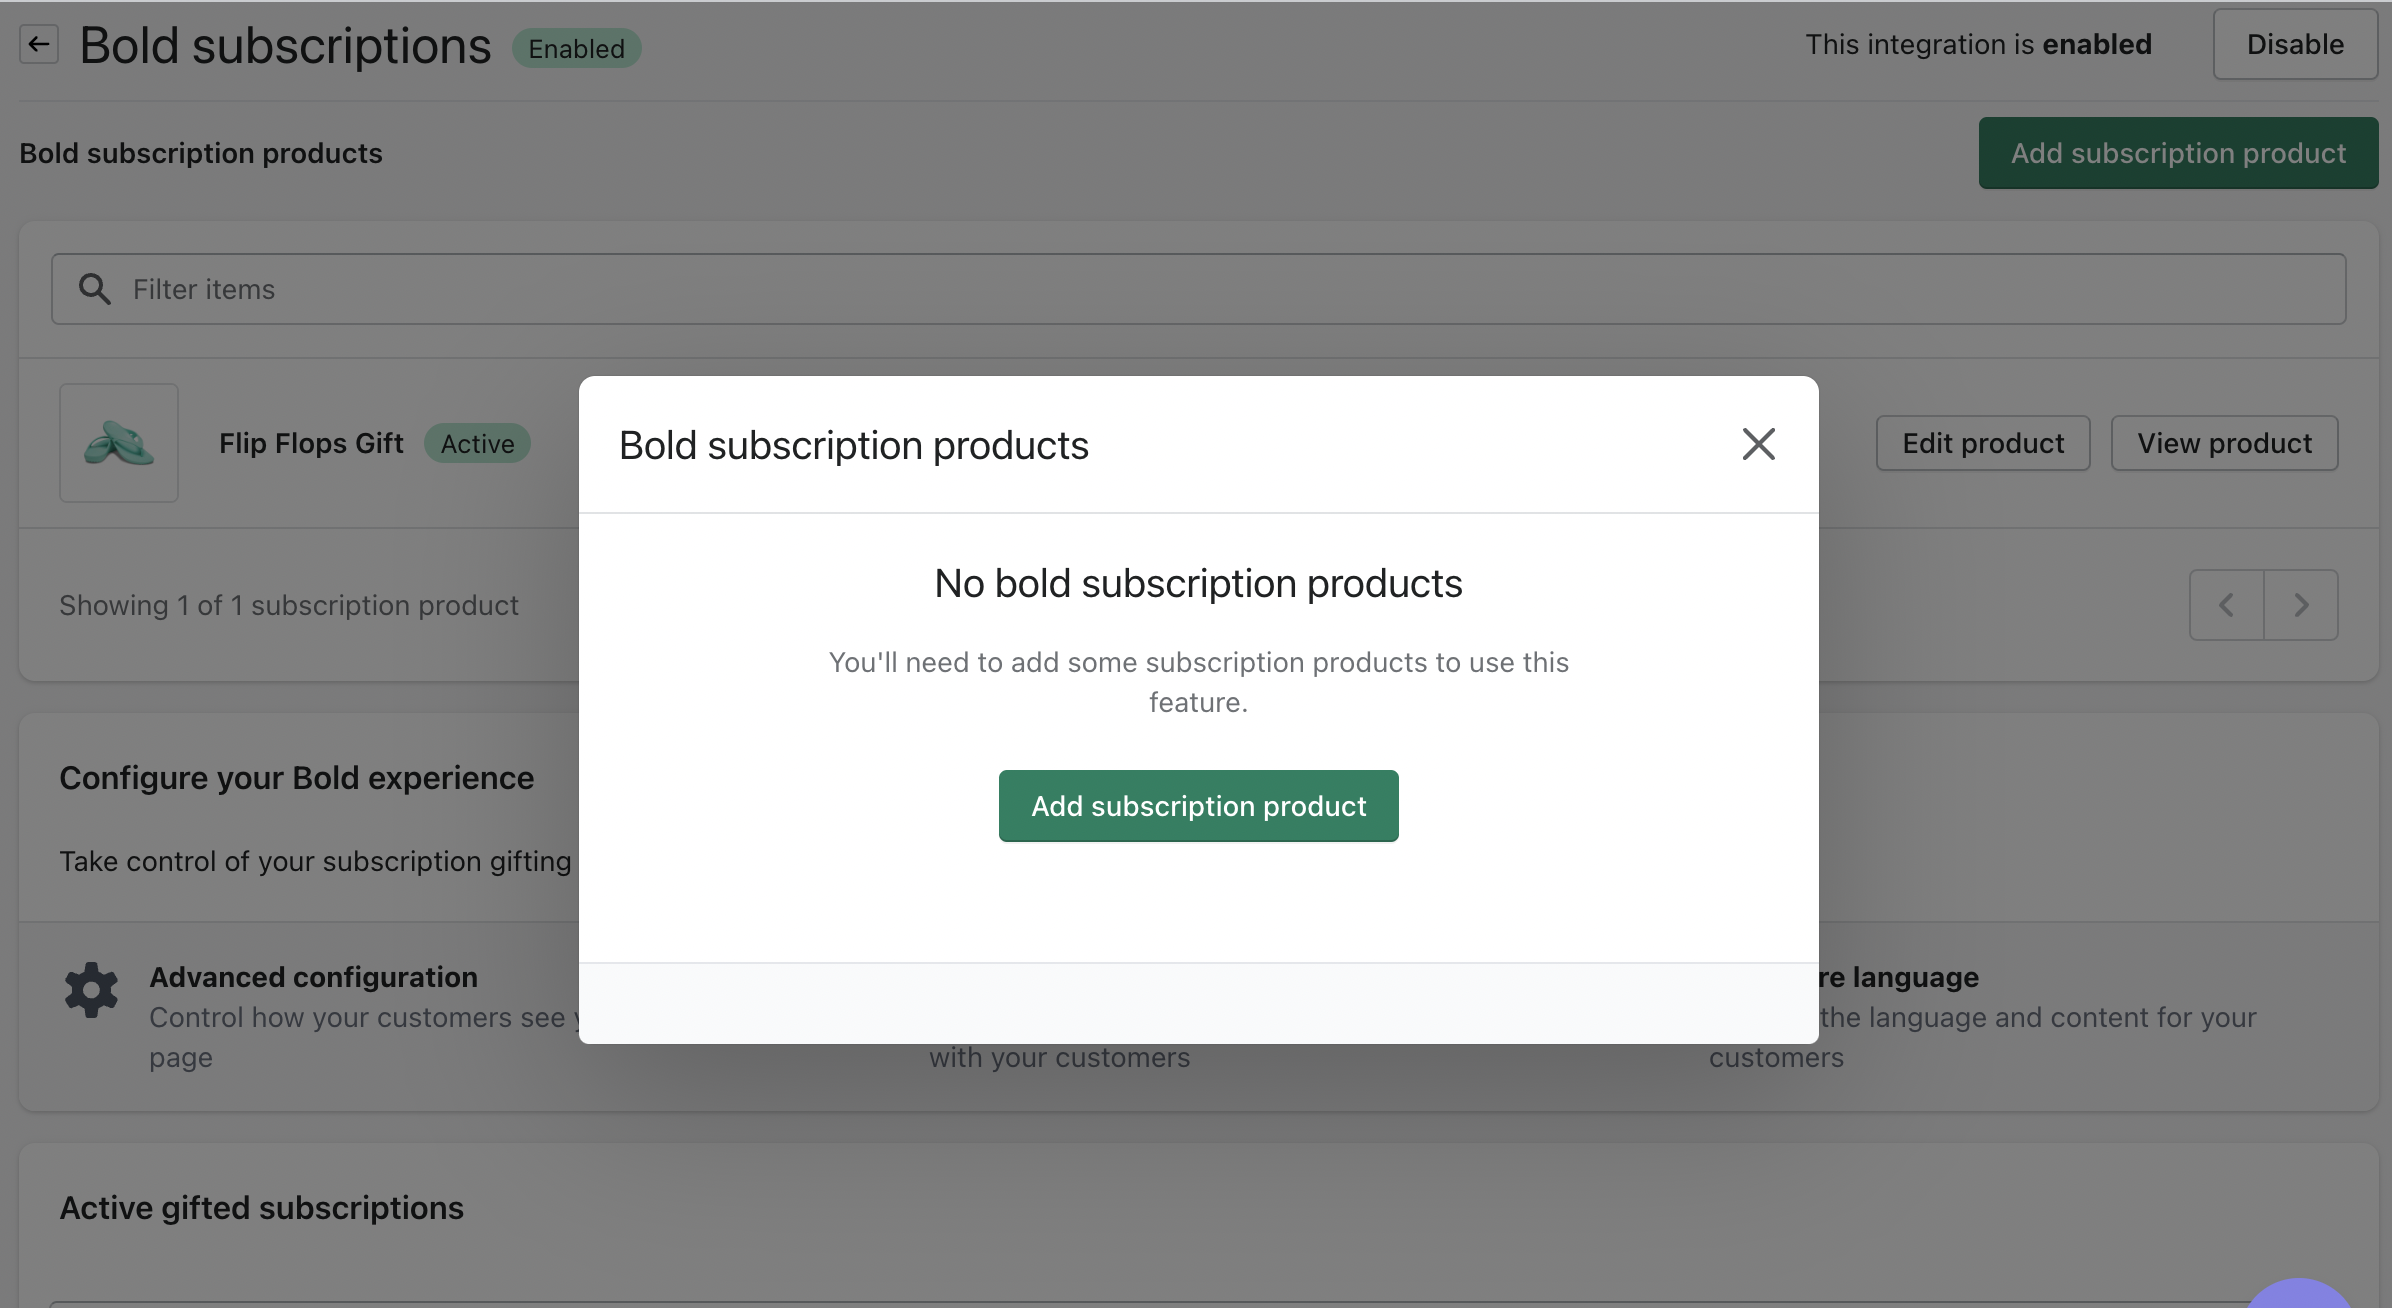Click Edit product for Flip Flops Gift
This screenshot has height=1308, width=2392.
pos(1983,443)
